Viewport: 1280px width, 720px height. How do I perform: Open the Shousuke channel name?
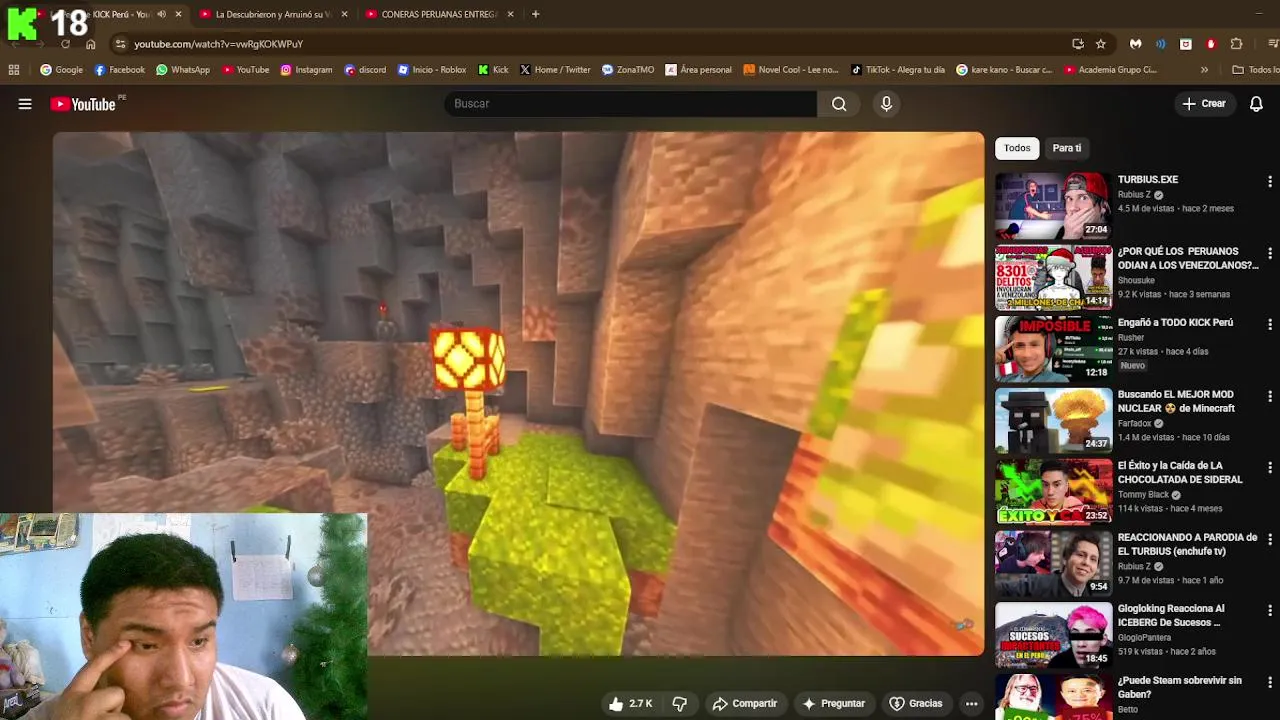pos(1136,281)
